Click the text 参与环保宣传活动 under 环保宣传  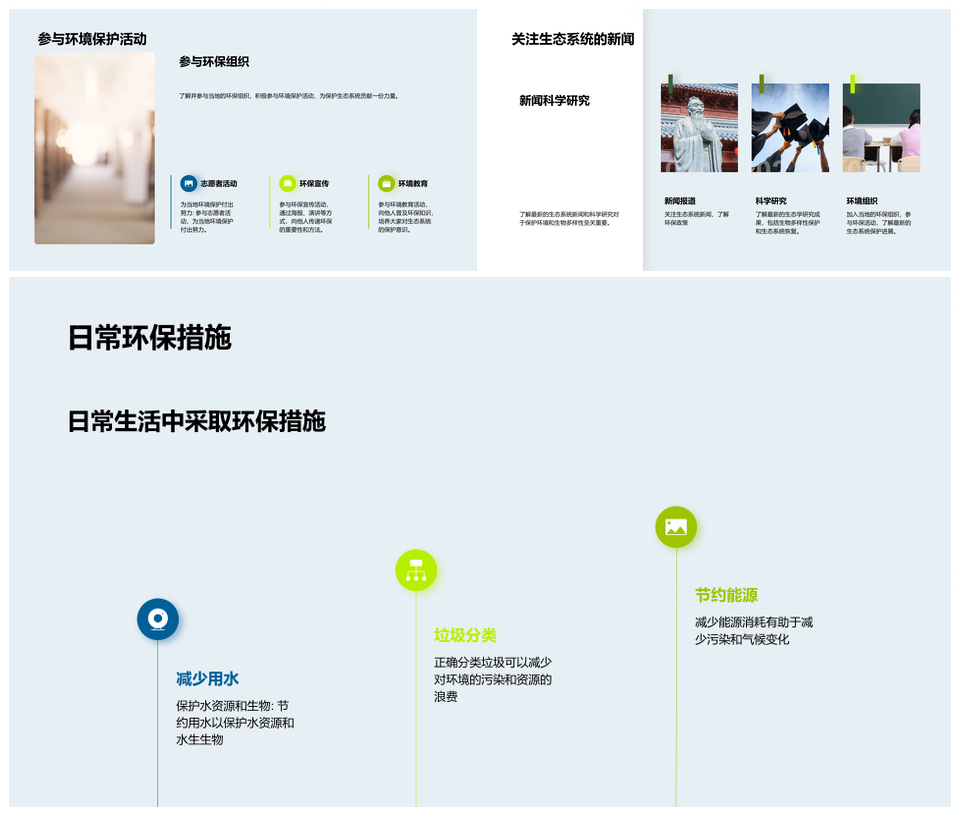point(306,217)
